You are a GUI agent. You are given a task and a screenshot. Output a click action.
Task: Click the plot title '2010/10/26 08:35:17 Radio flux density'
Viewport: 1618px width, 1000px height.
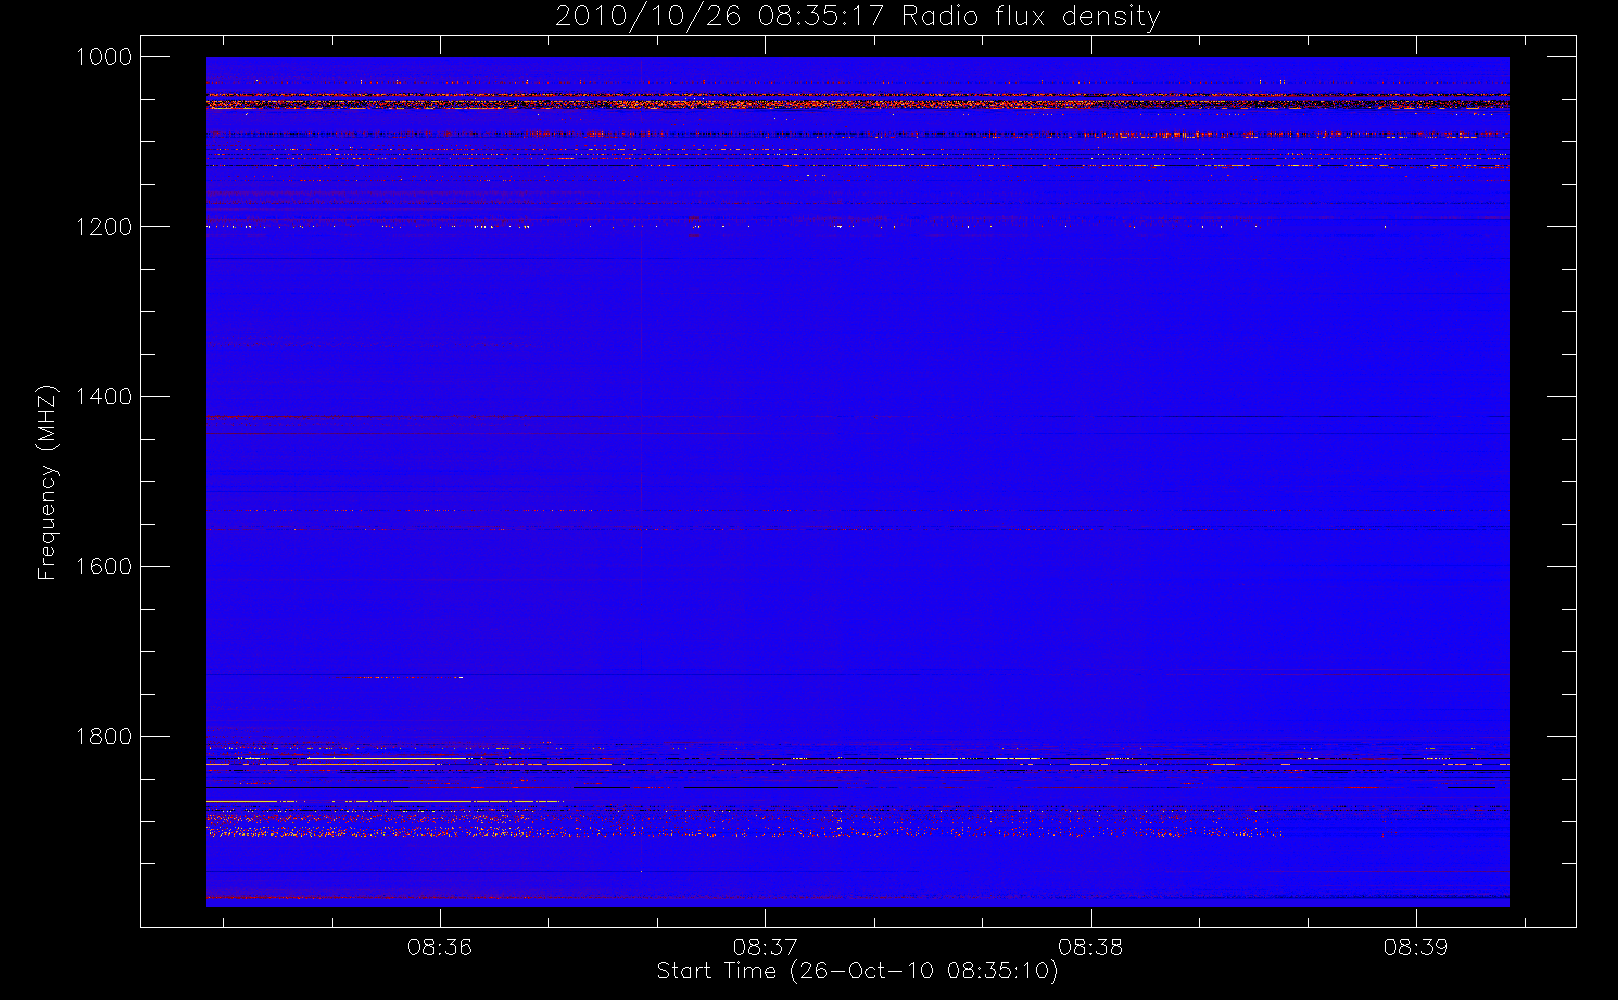(858, 17)
